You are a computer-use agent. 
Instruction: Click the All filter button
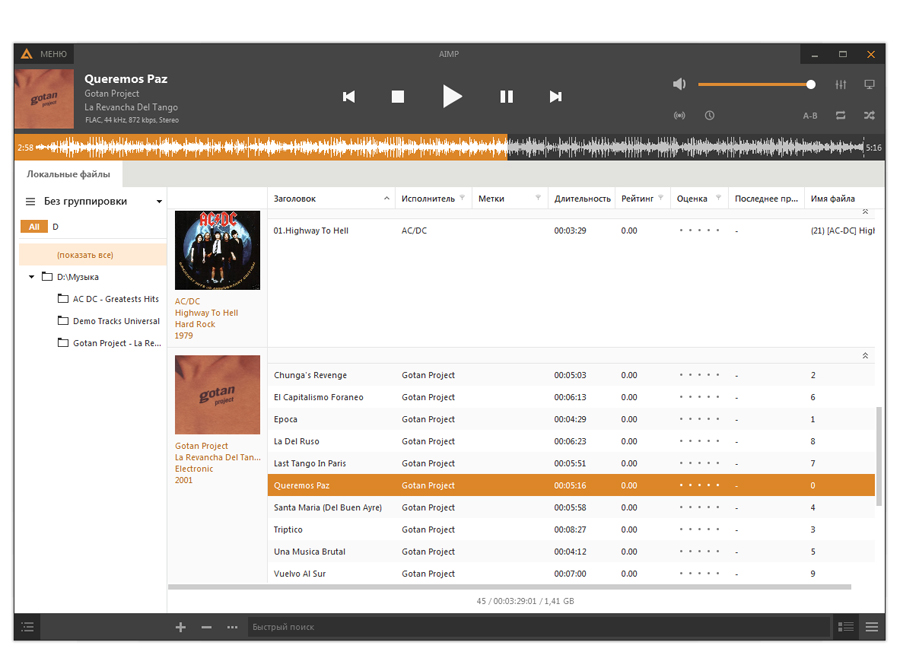point(34,227)
